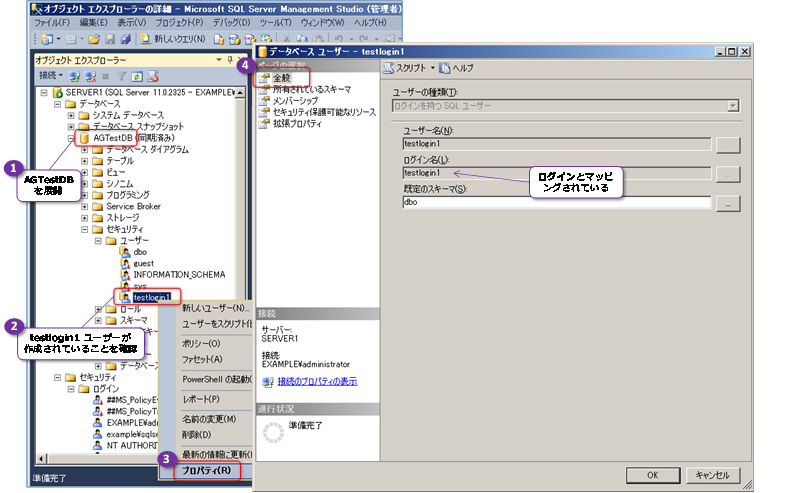
Task: Choose プロパティ(R) in the context menu
Action: (207, 471)
